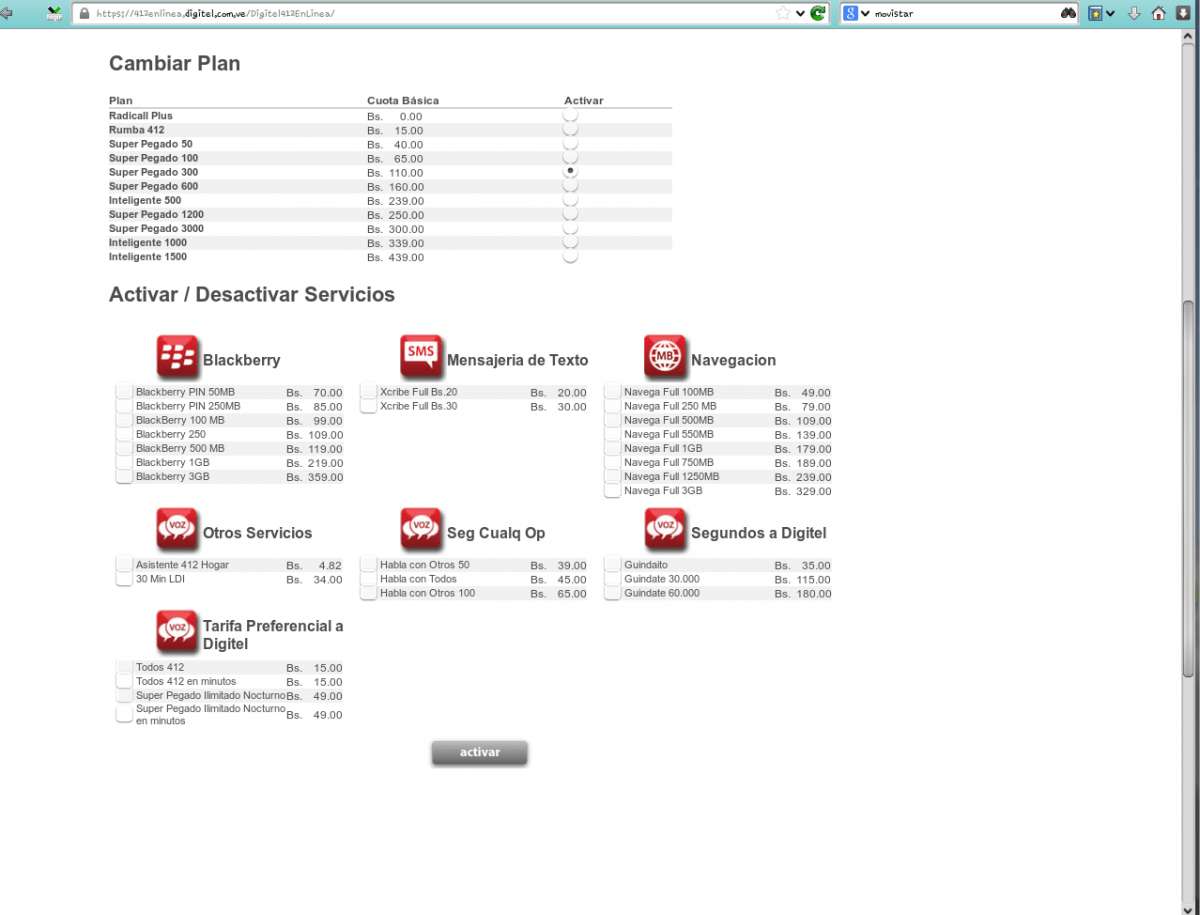Click the padlock site security icon
1200x915 pixels.
pyautogui.click(x=84, y=14)
